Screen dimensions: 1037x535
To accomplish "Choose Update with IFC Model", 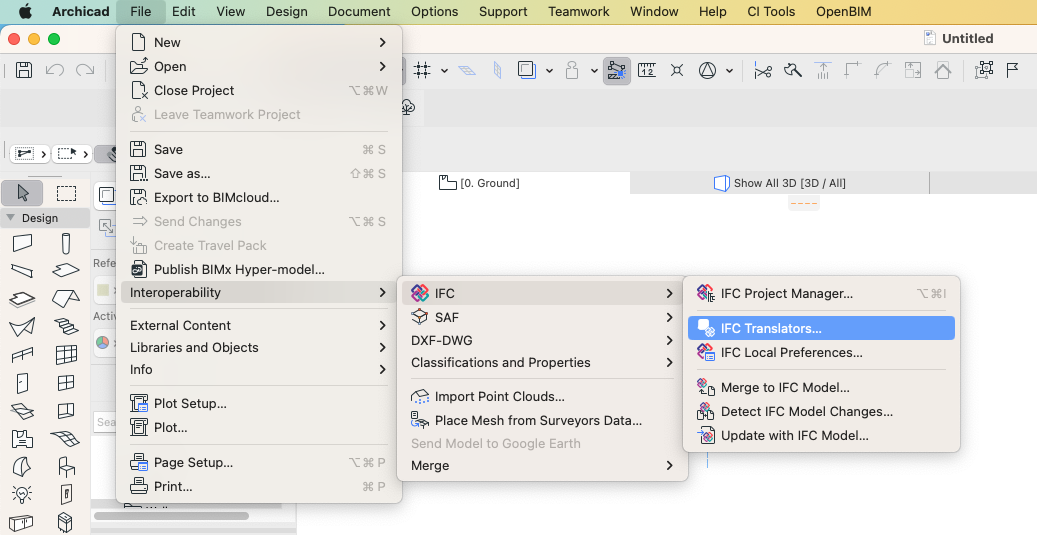I will pyautogui.click(x=821, y=435).
